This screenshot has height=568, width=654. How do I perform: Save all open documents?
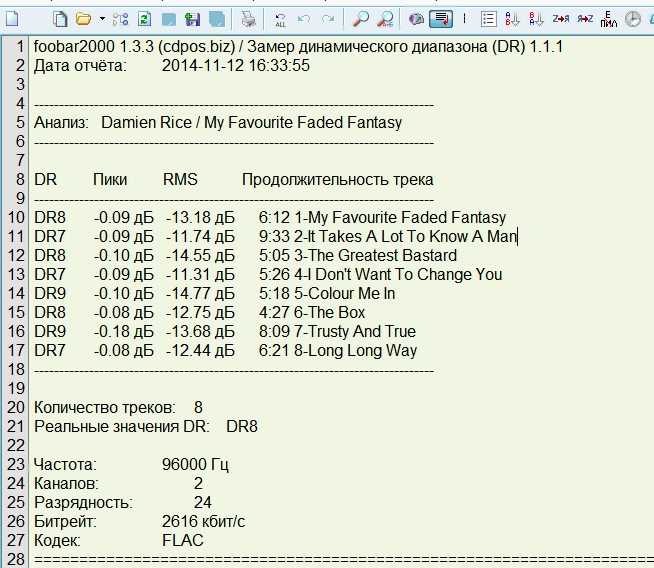(x=217, y=19)
